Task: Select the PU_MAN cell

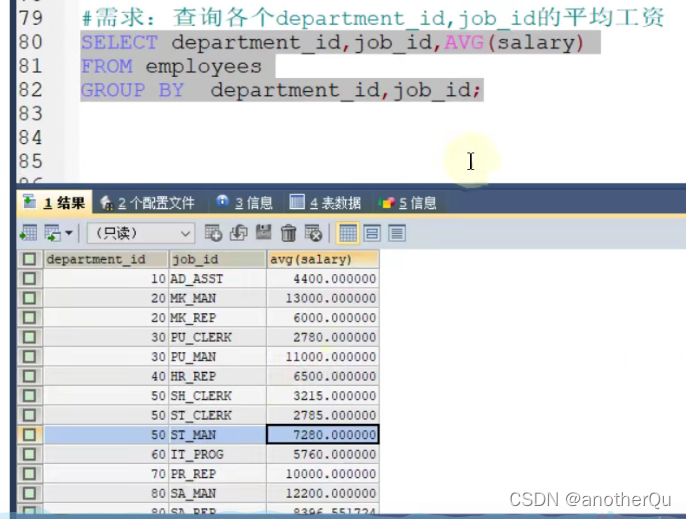Action: point(217,357)
